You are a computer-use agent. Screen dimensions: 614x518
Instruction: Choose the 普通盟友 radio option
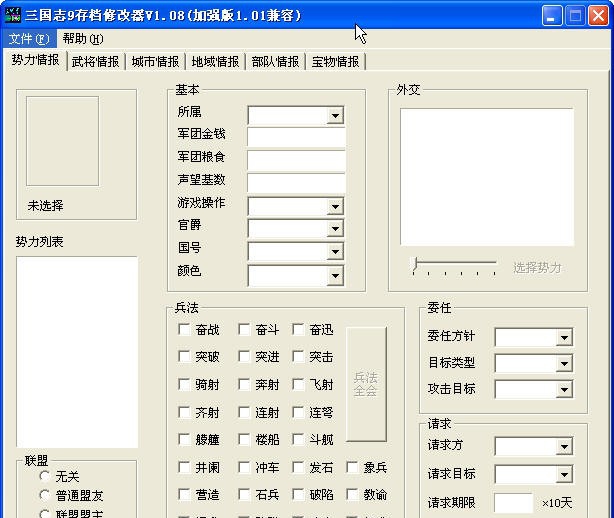[x=45, y=495]
